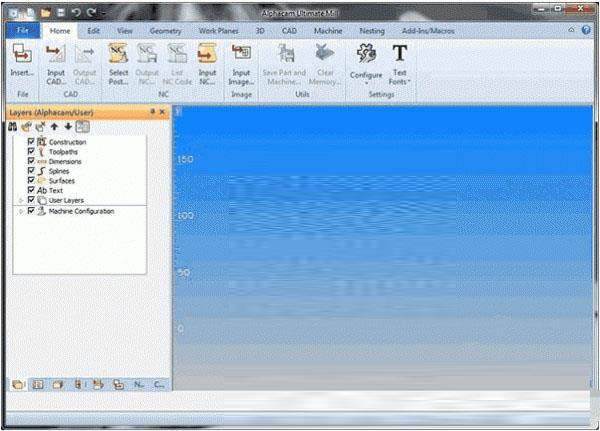
Task: Uncheck the Construction layer checkbox
Action: click(x=31, y=141)
